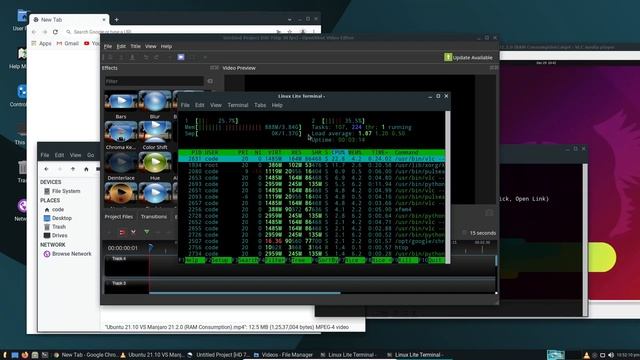Click the file manager back arrow

click(x=46, y=169)
